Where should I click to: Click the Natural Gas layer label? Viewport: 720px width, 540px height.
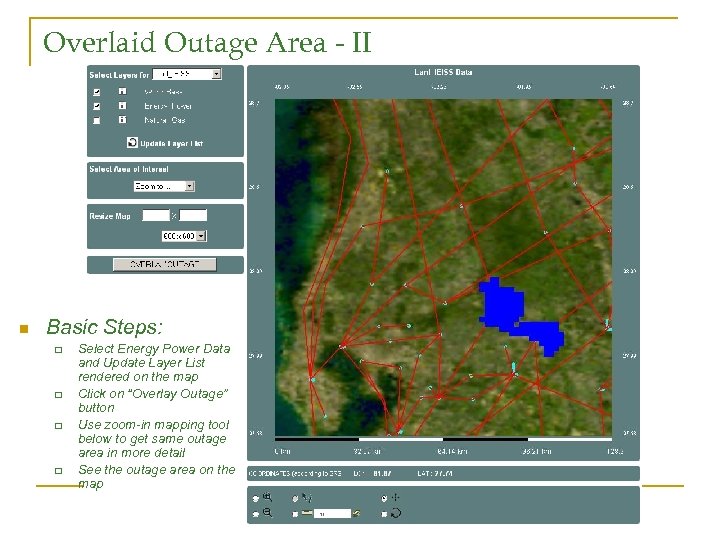click(164, 120)
